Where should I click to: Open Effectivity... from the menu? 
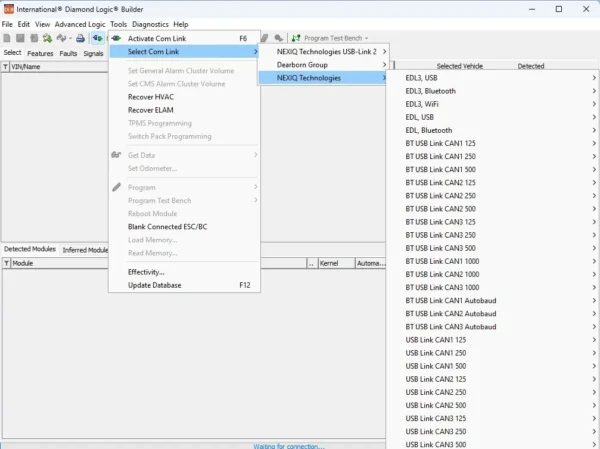(x=184, y=272)
